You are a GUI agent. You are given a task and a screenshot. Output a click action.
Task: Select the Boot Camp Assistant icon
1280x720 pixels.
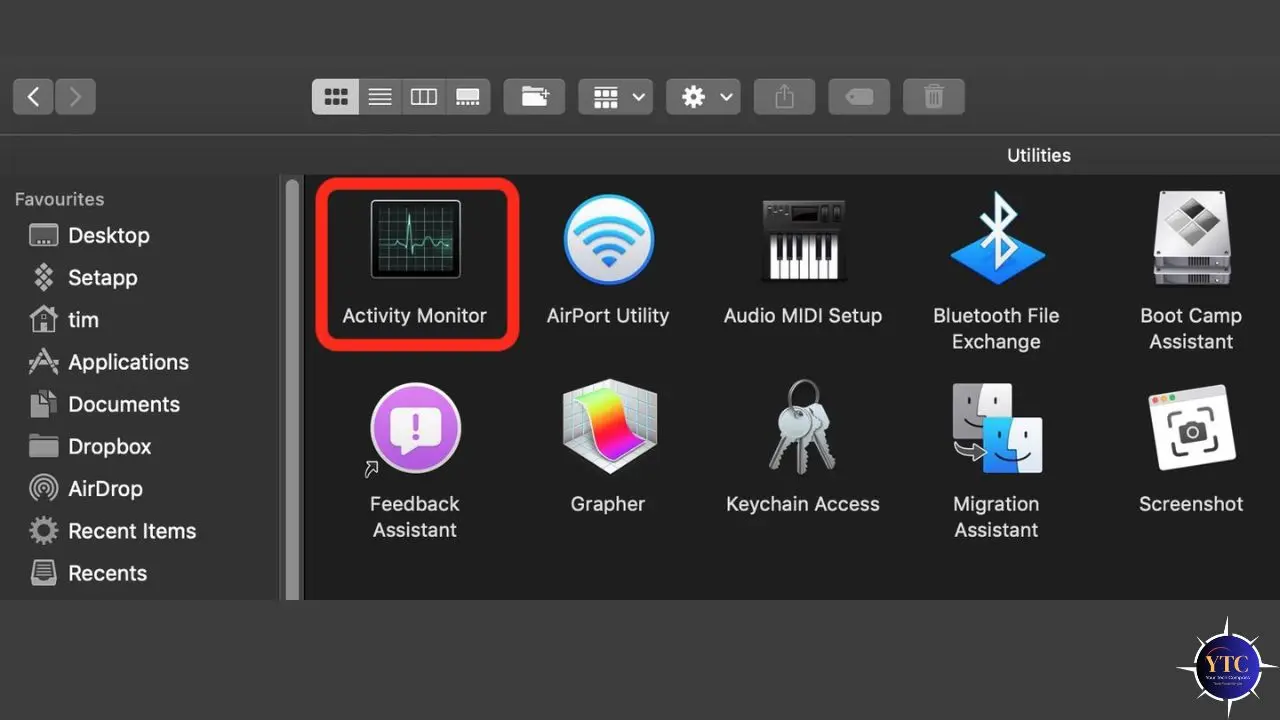(1191, 239)
